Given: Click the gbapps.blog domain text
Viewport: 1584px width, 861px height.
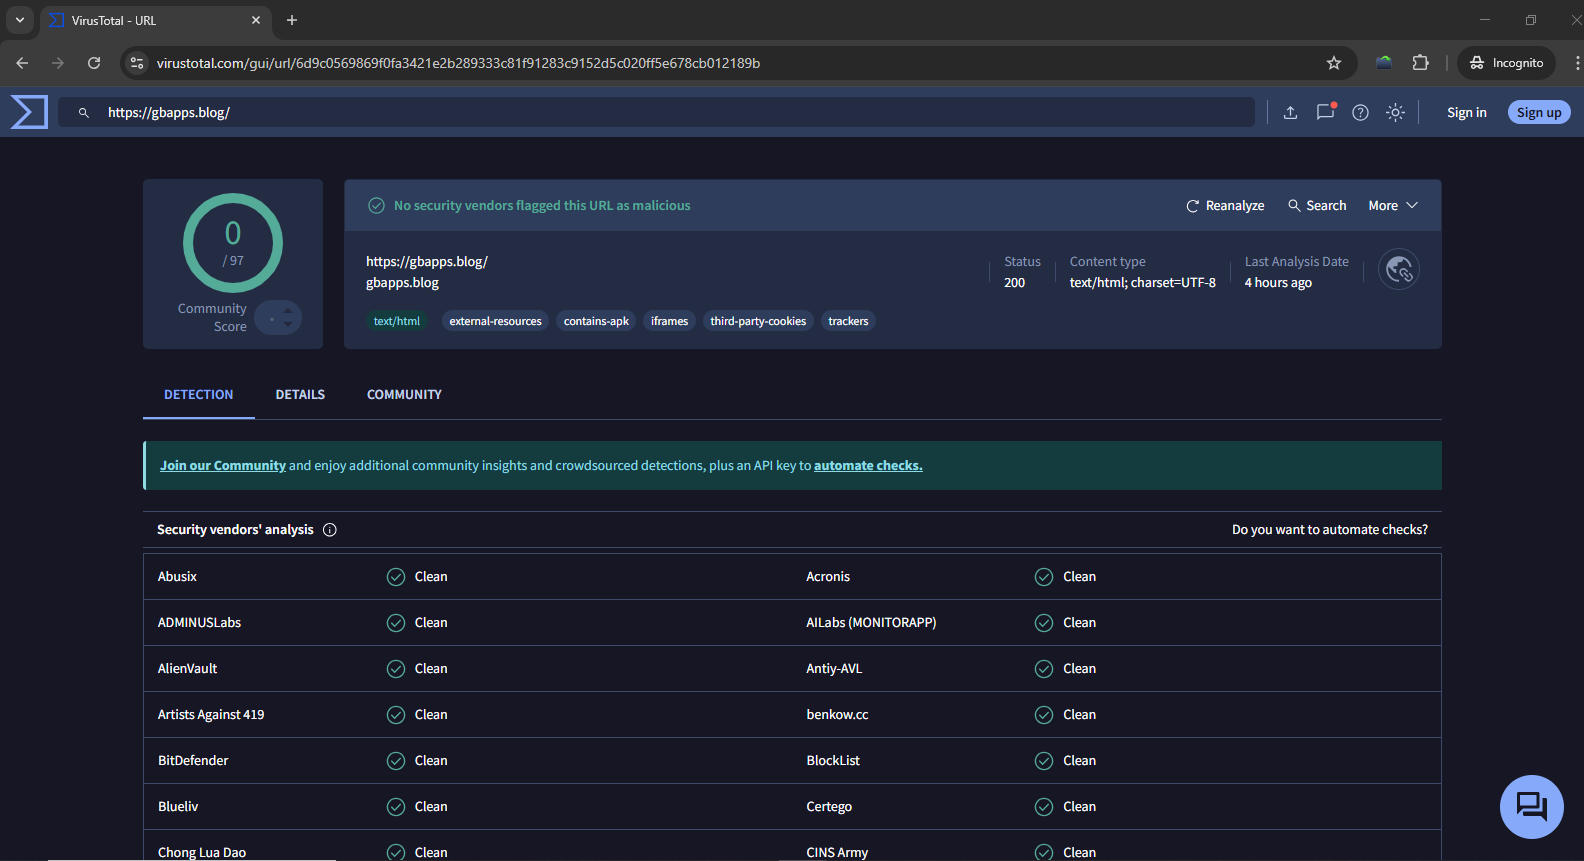Looking at the screenshot, I should coord(402,283).
